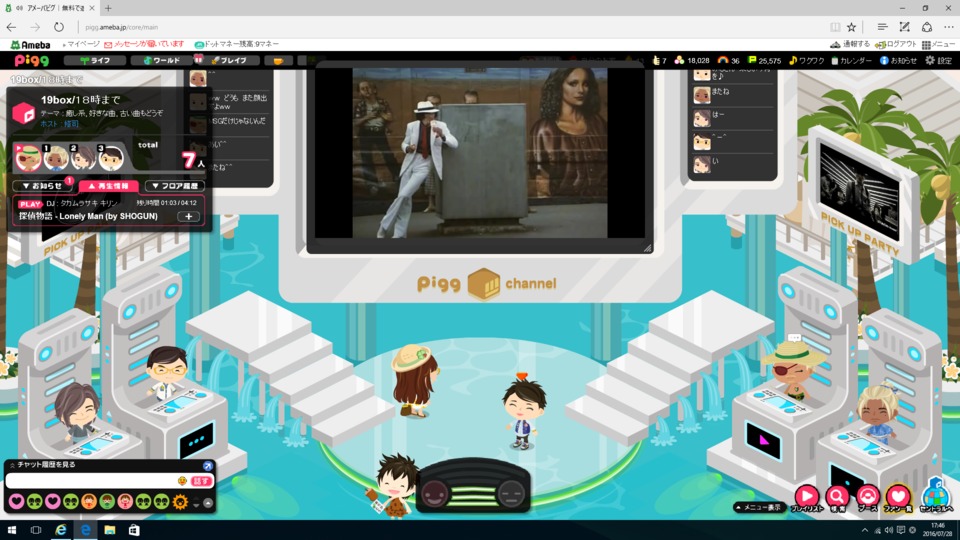The image size is (960, 540).
Task: Open the ワールド menu
Action: (x=162, y=61)
